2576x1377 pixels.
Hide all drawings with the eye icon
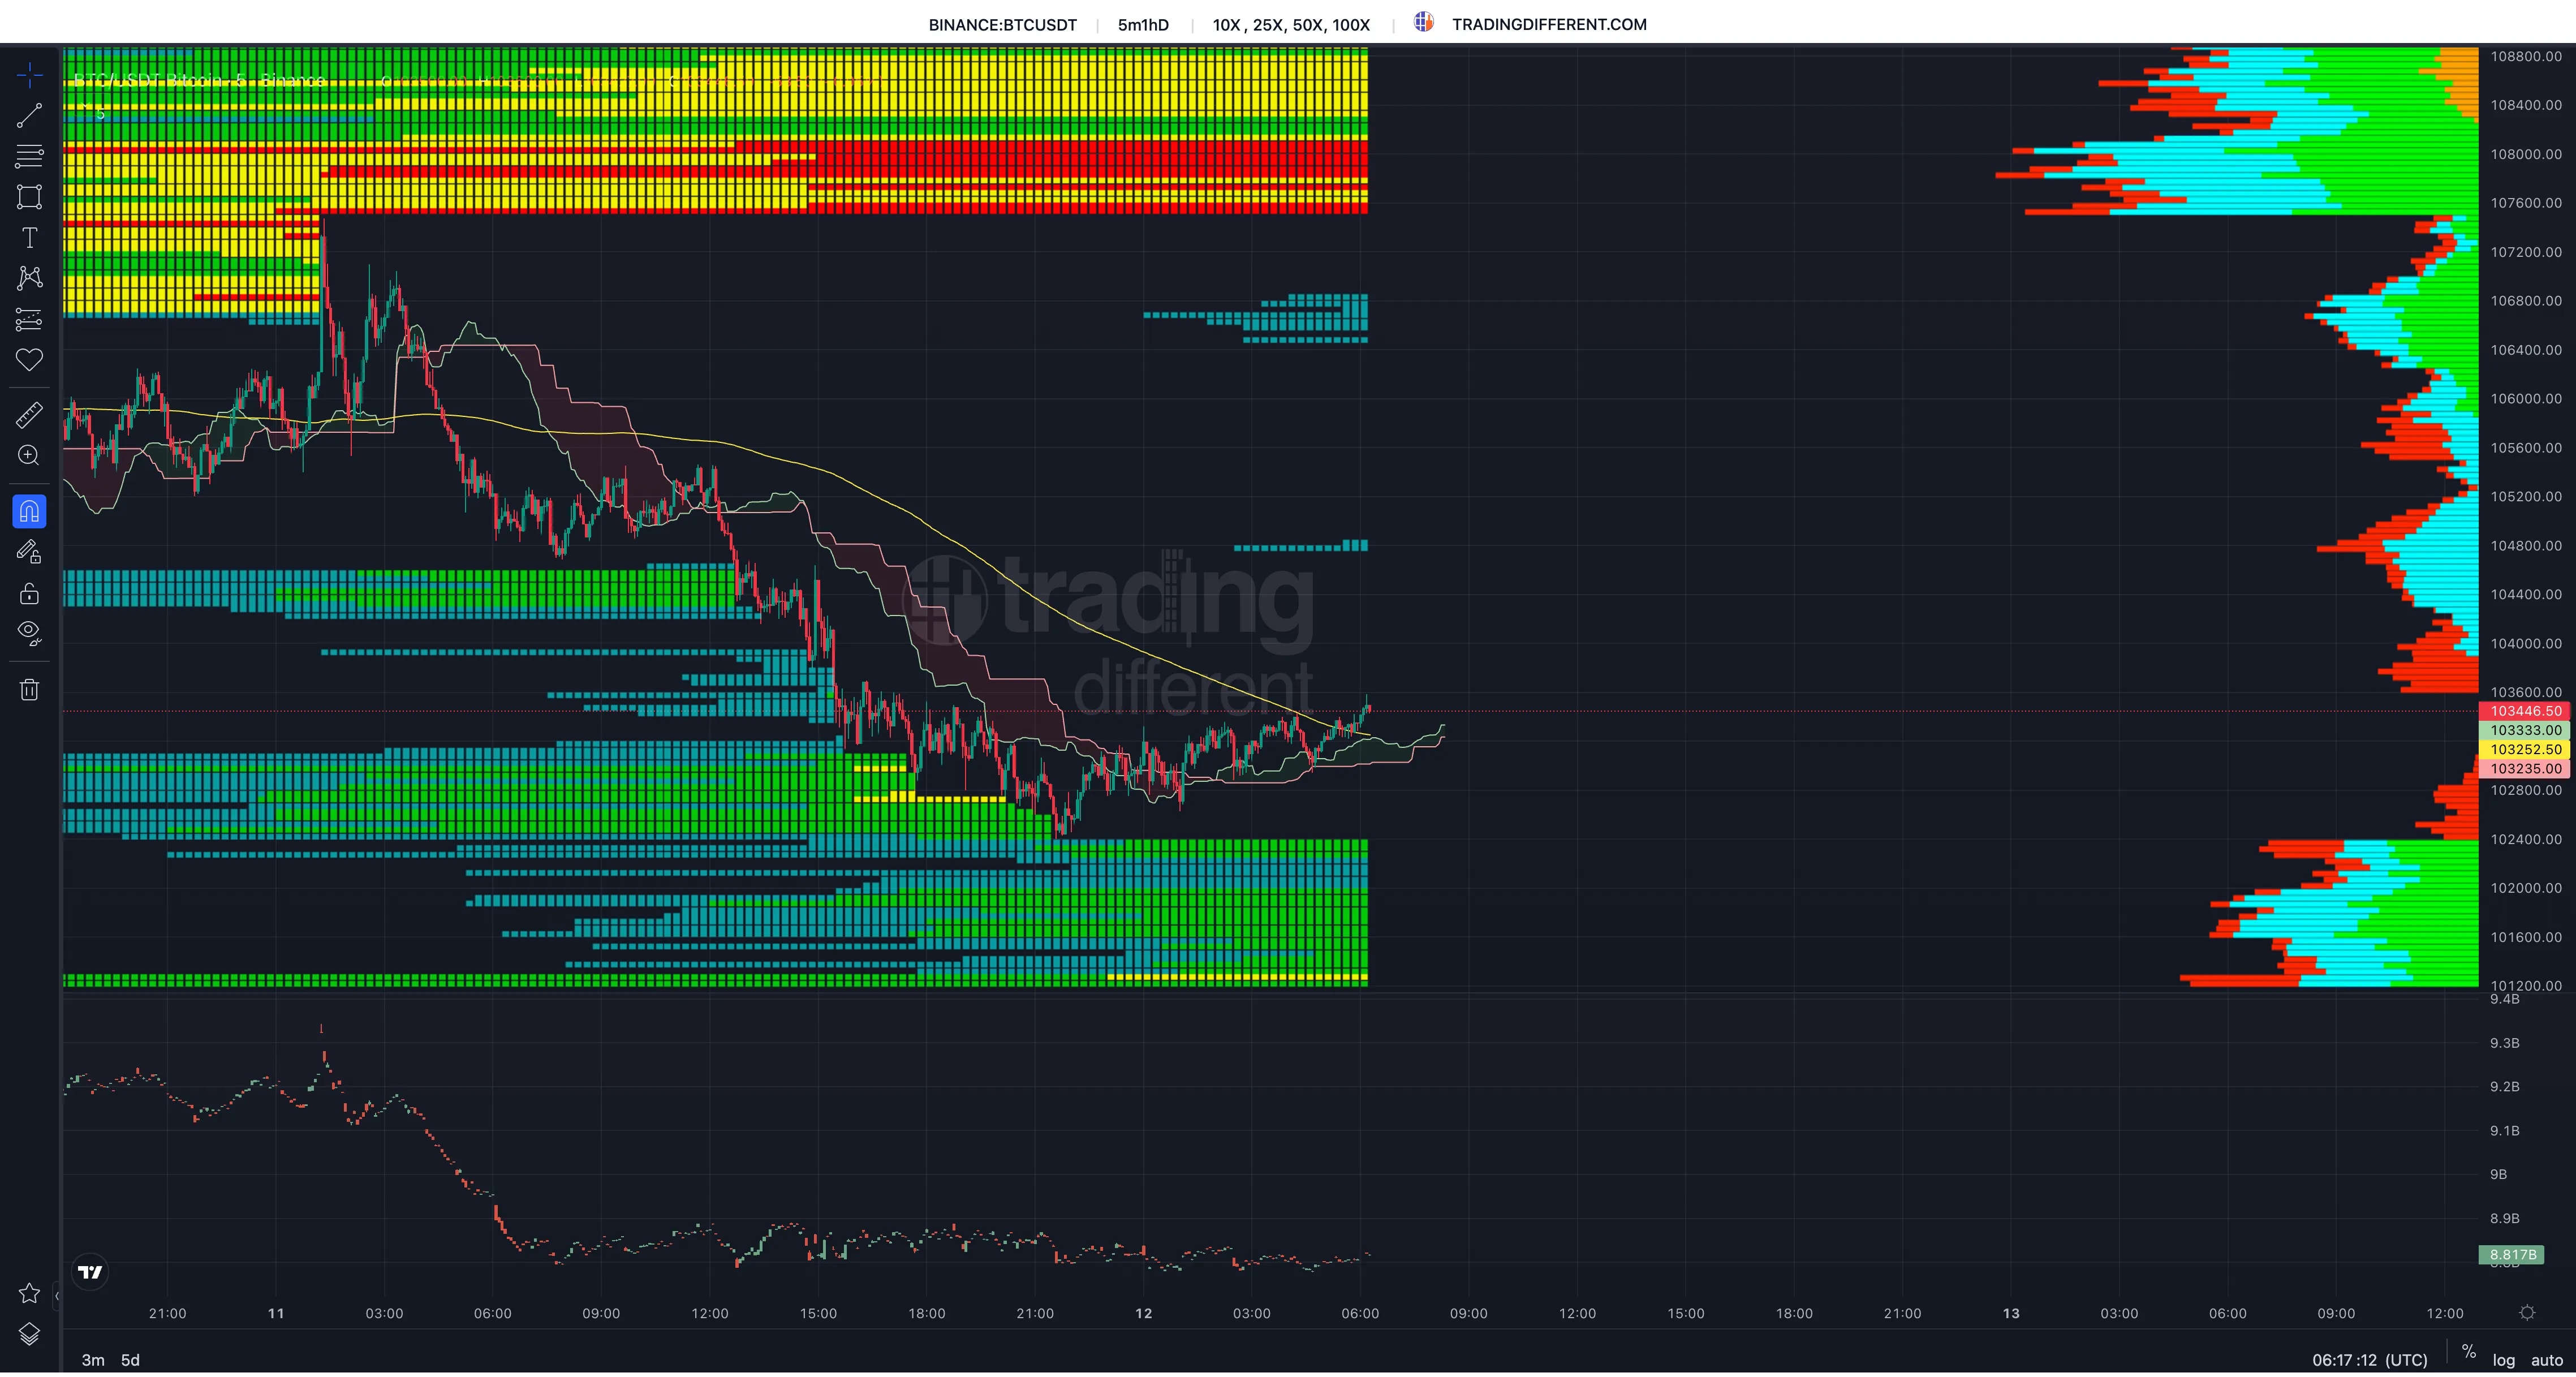click(29, 632)
